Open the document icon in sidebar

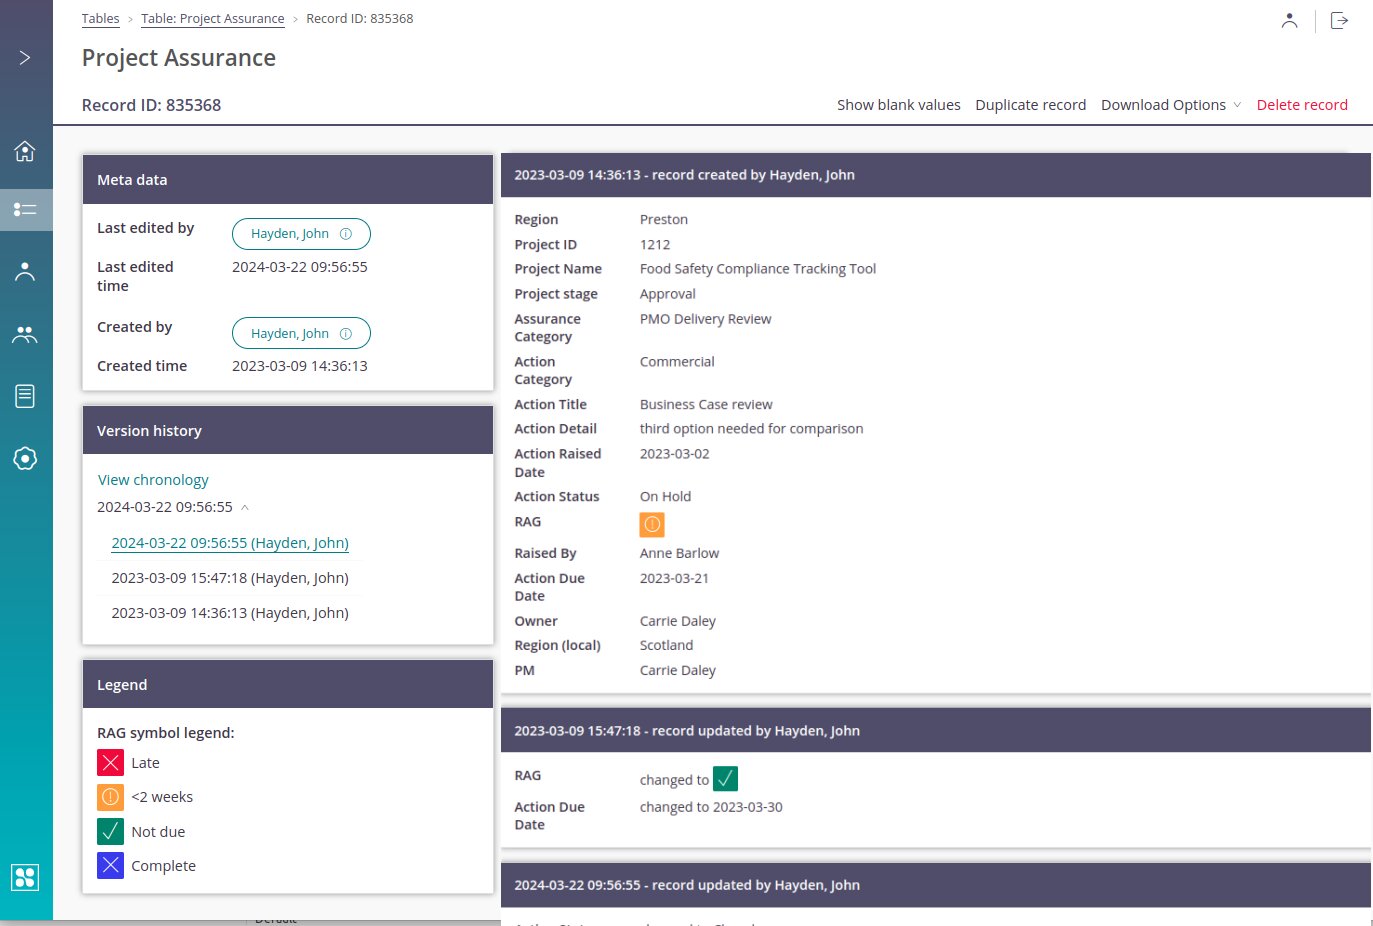(25, 396)
